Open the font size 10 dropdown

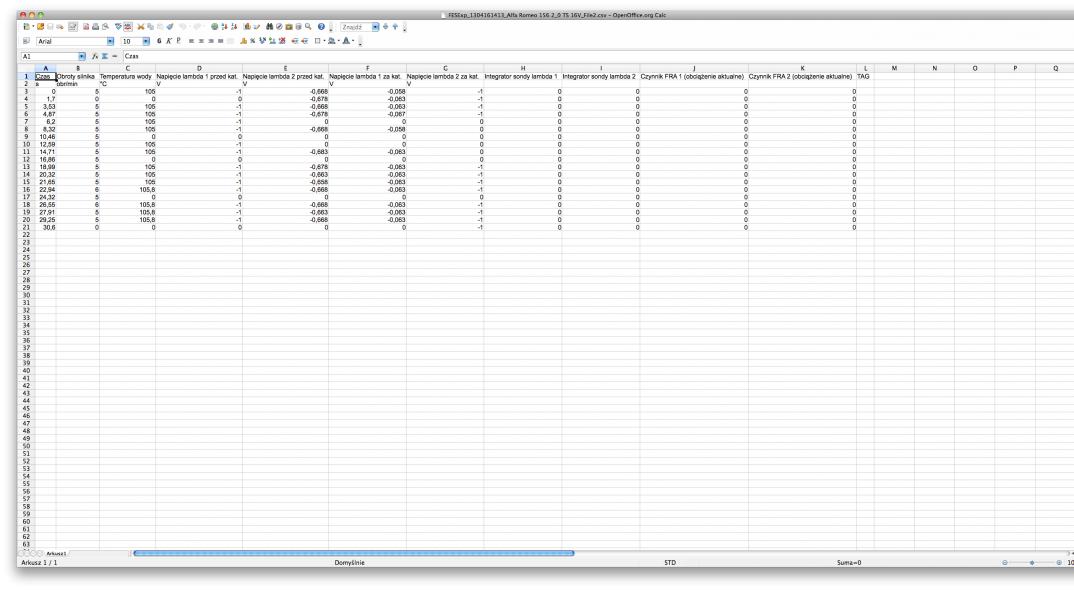pos(147,41)
